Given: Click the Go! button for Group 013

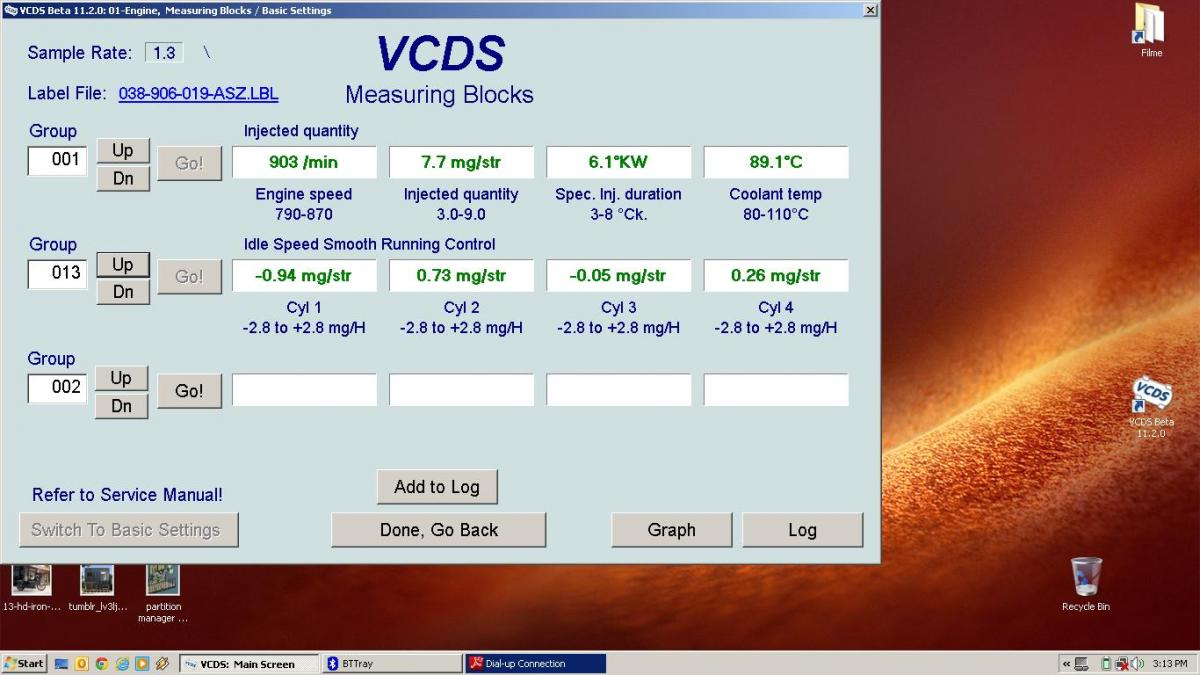Looking at the screenshot, I should click(189, 277).
